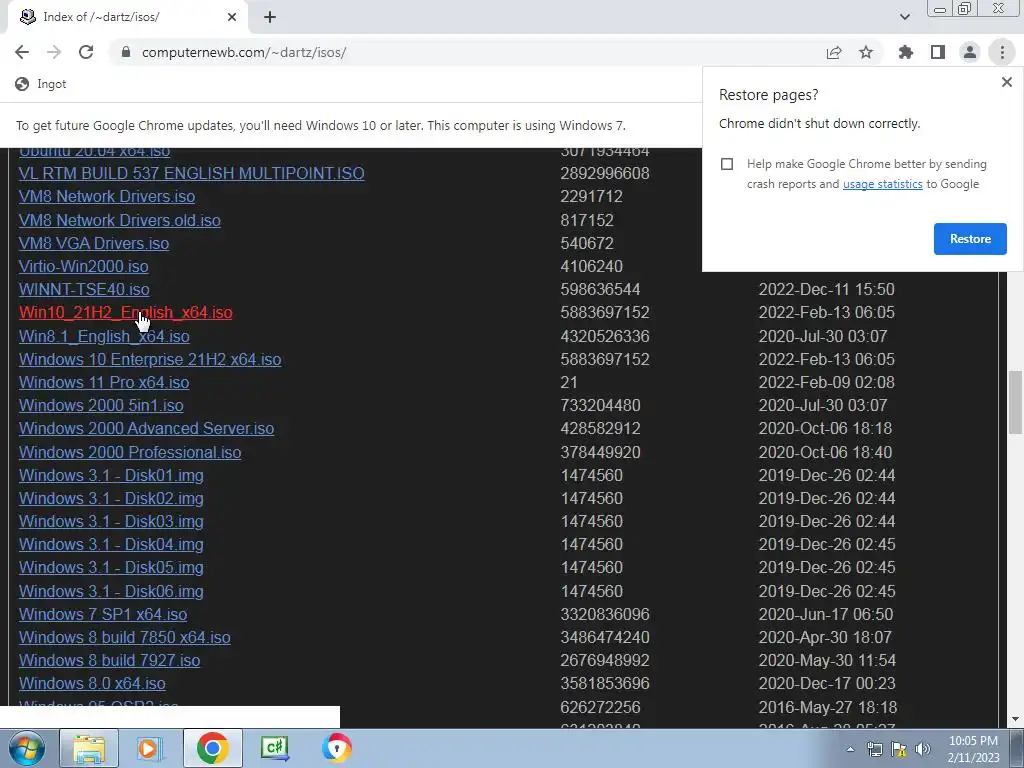Open the Chrome profile avatar
This screenshot has width=1024, height=768.
coord(970,52)
